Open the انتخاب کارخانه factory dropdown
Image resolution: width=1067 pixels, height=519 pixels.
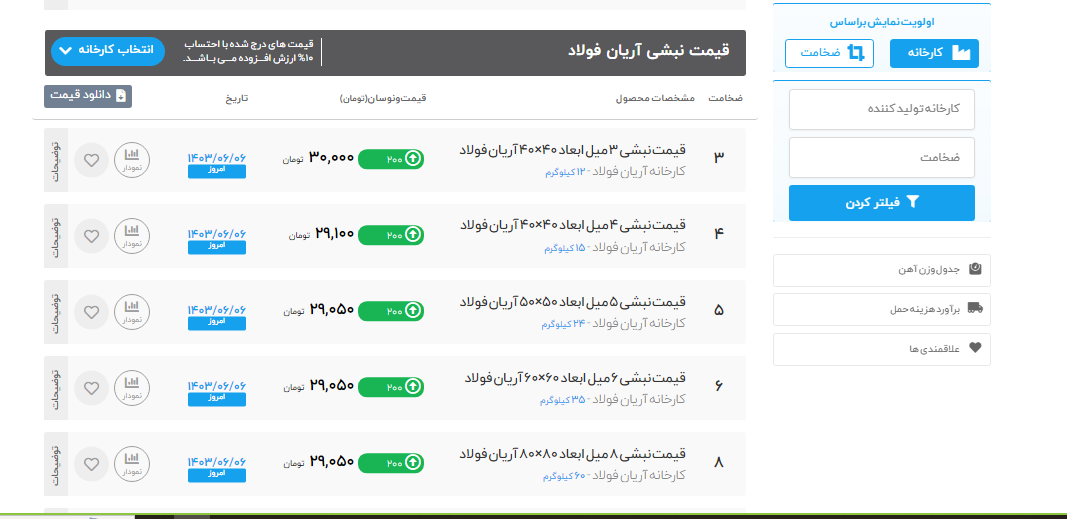coord(107,51)
